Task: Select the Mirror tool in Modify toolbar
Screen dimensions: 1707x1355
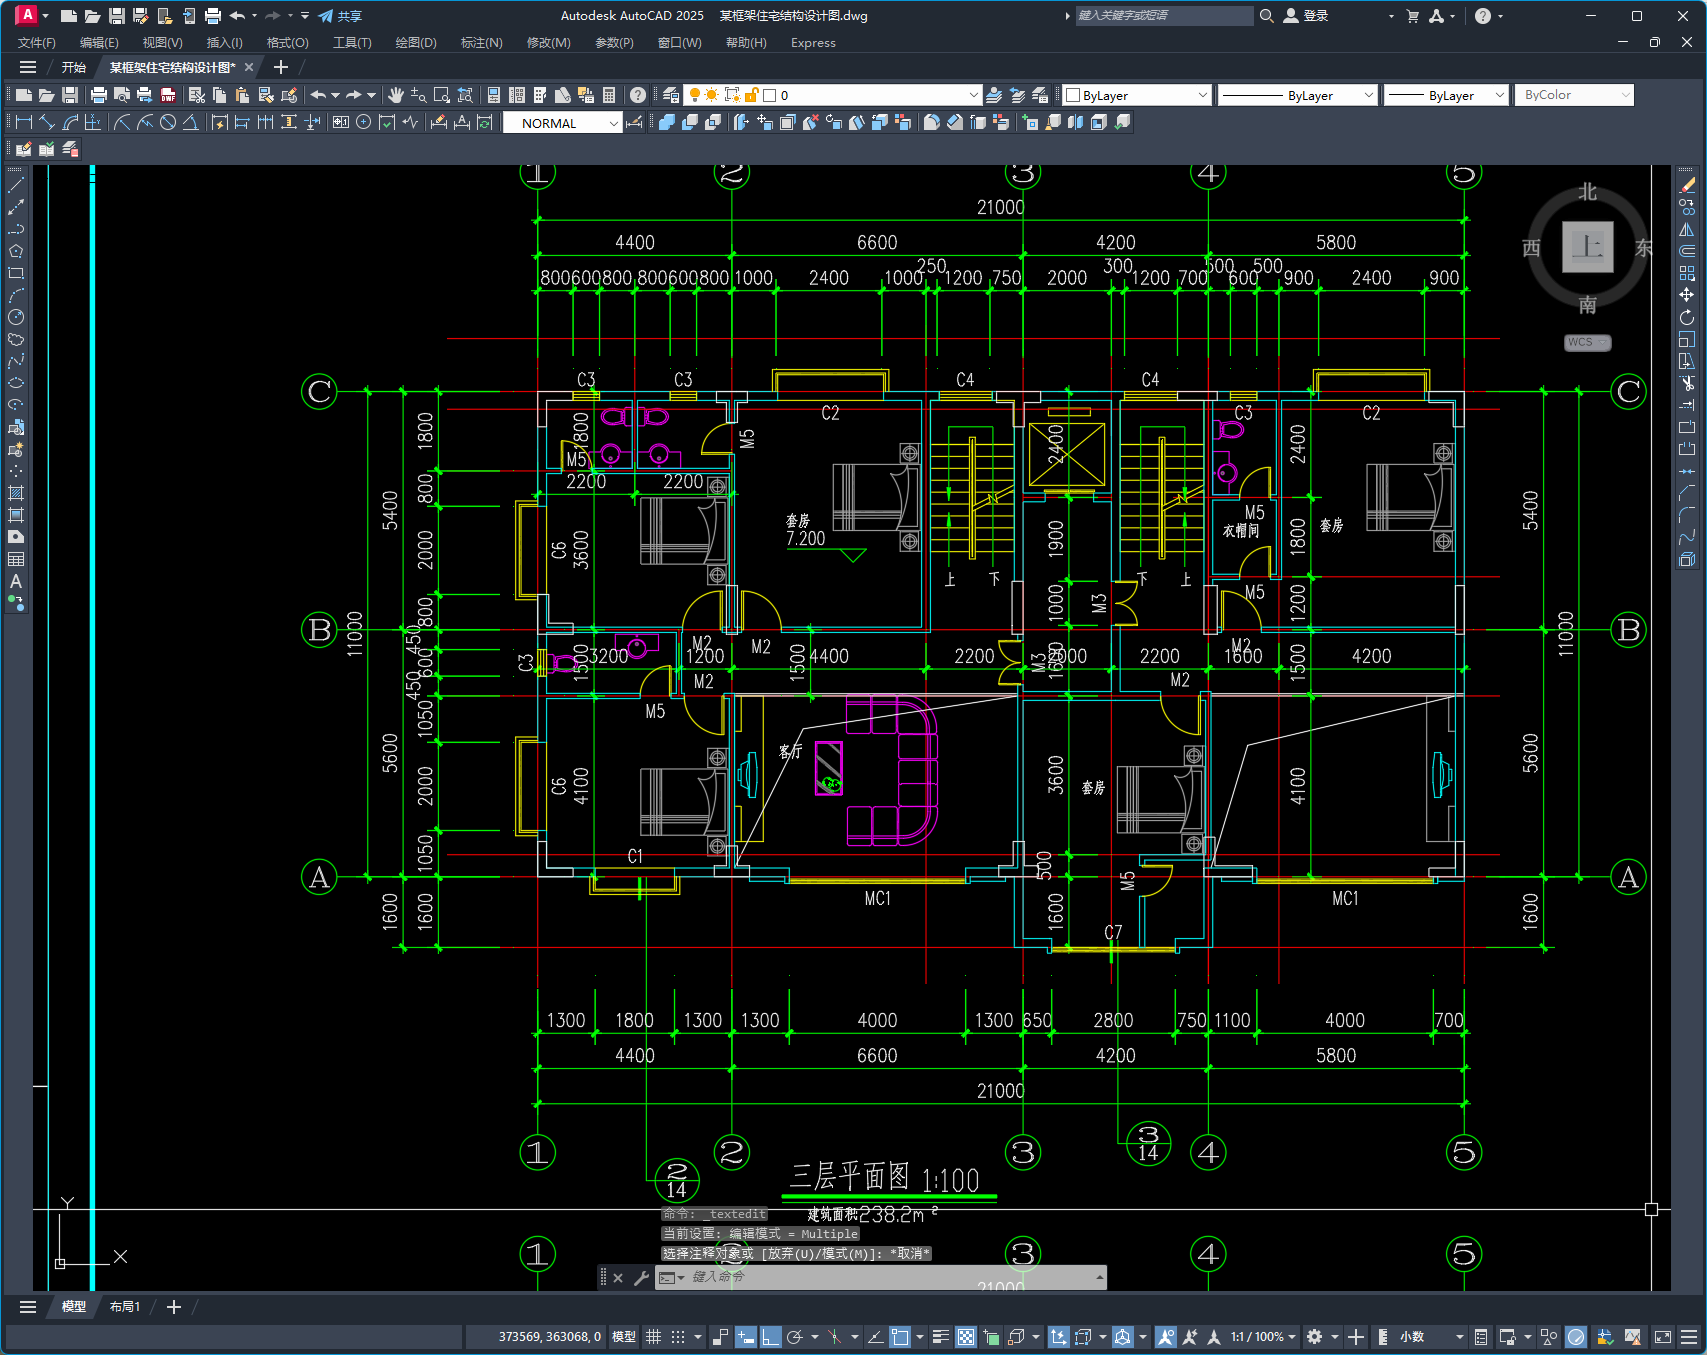Action: click(1687, 229)
